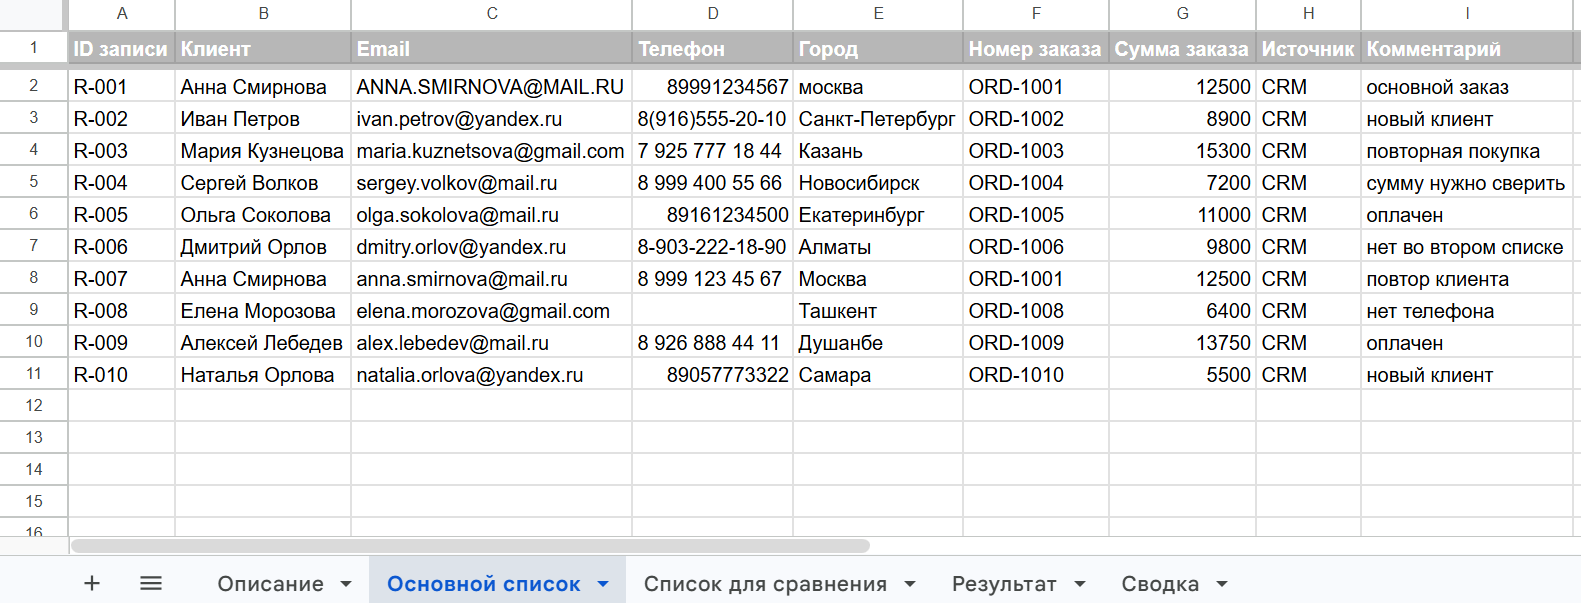Switch to the Описание sheet tab

(270, 584)
